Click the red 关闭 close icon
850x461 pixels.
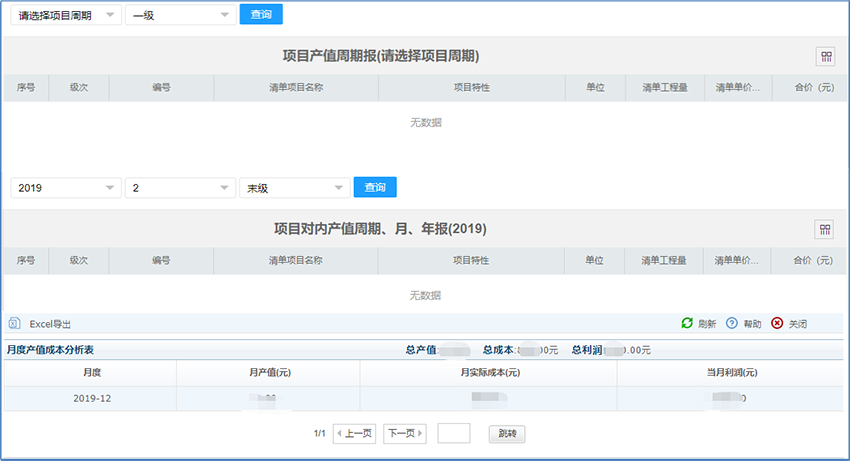coord(777,324)
